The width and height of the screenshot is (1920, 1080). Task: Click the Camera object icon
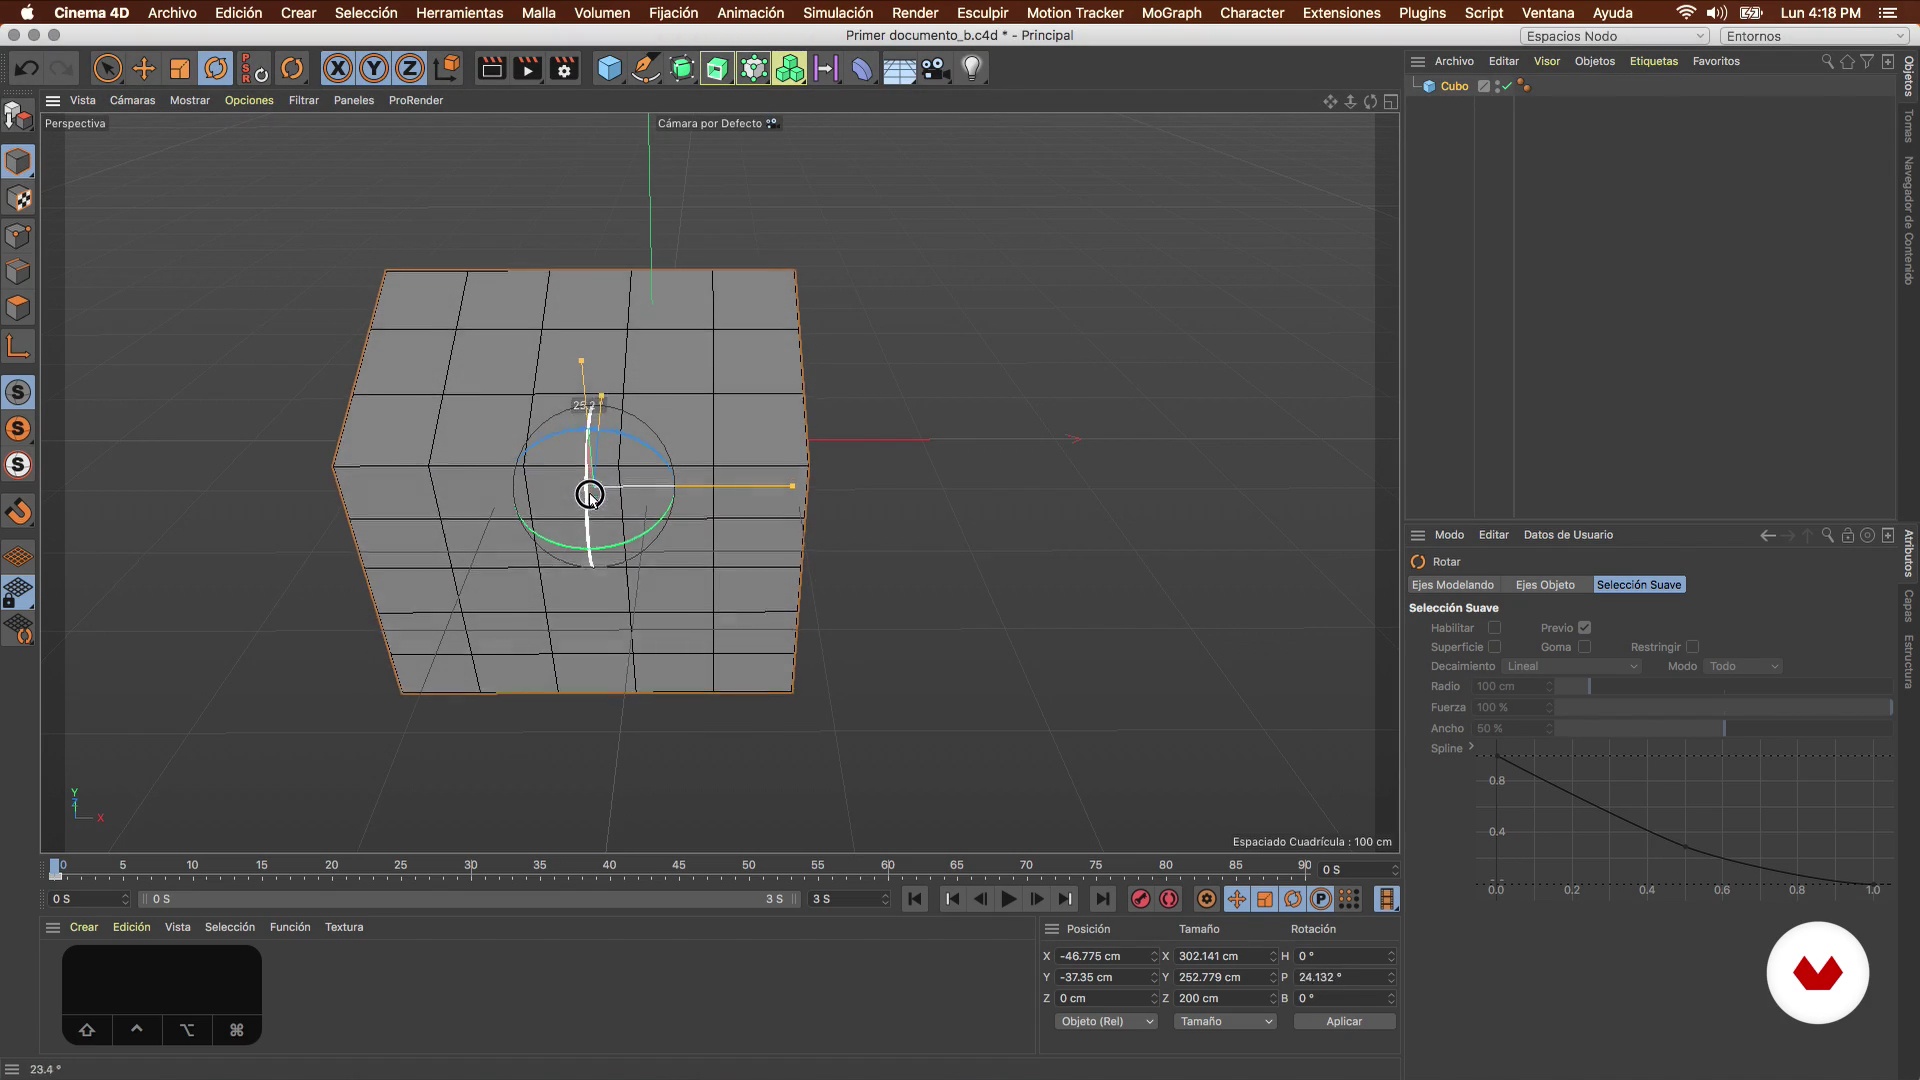click(935, 69)
